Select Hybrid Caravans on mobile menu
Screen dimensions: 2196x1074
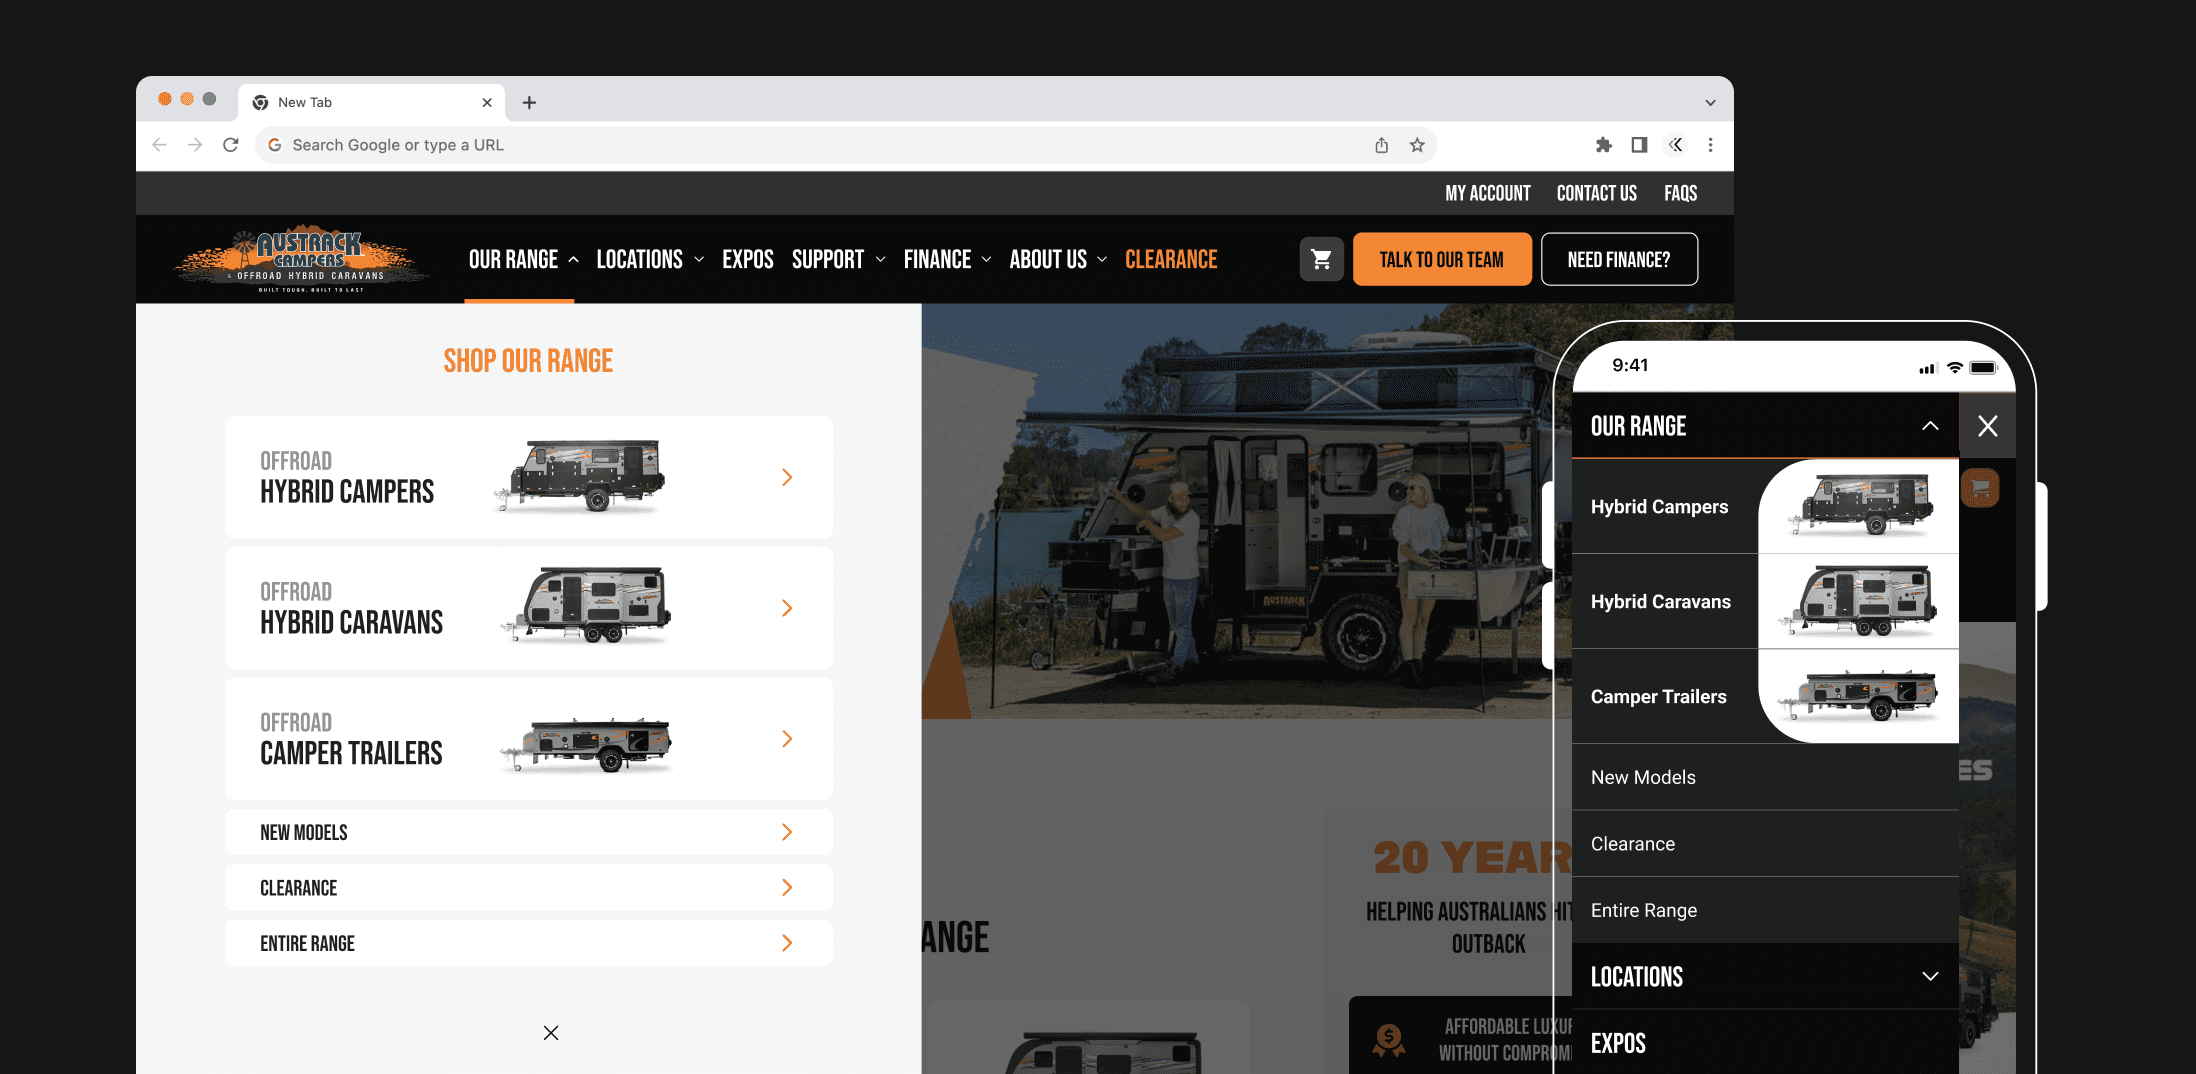point(1660,602)
